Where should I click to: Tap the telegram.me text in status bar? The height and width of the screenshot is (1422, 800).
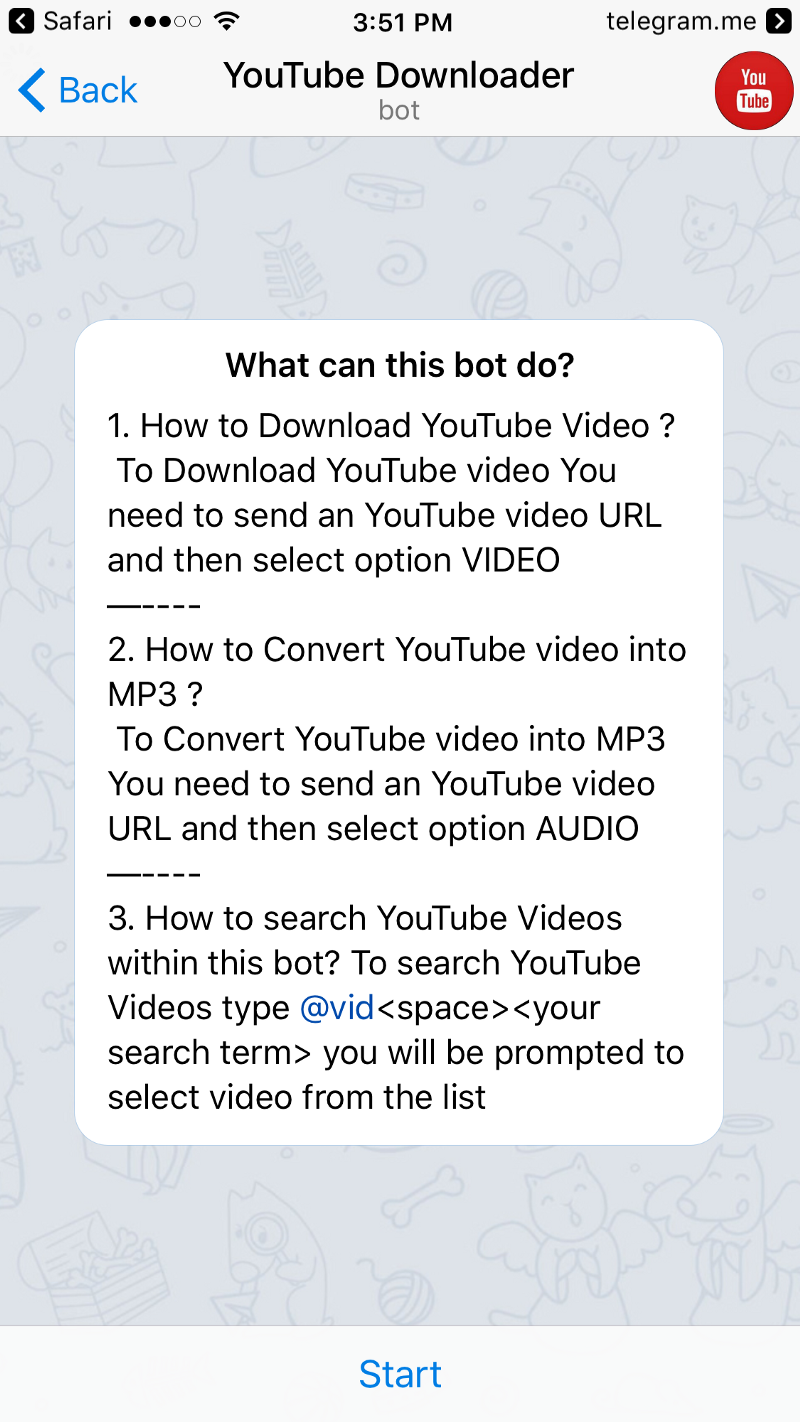click(x=681, y=20)
